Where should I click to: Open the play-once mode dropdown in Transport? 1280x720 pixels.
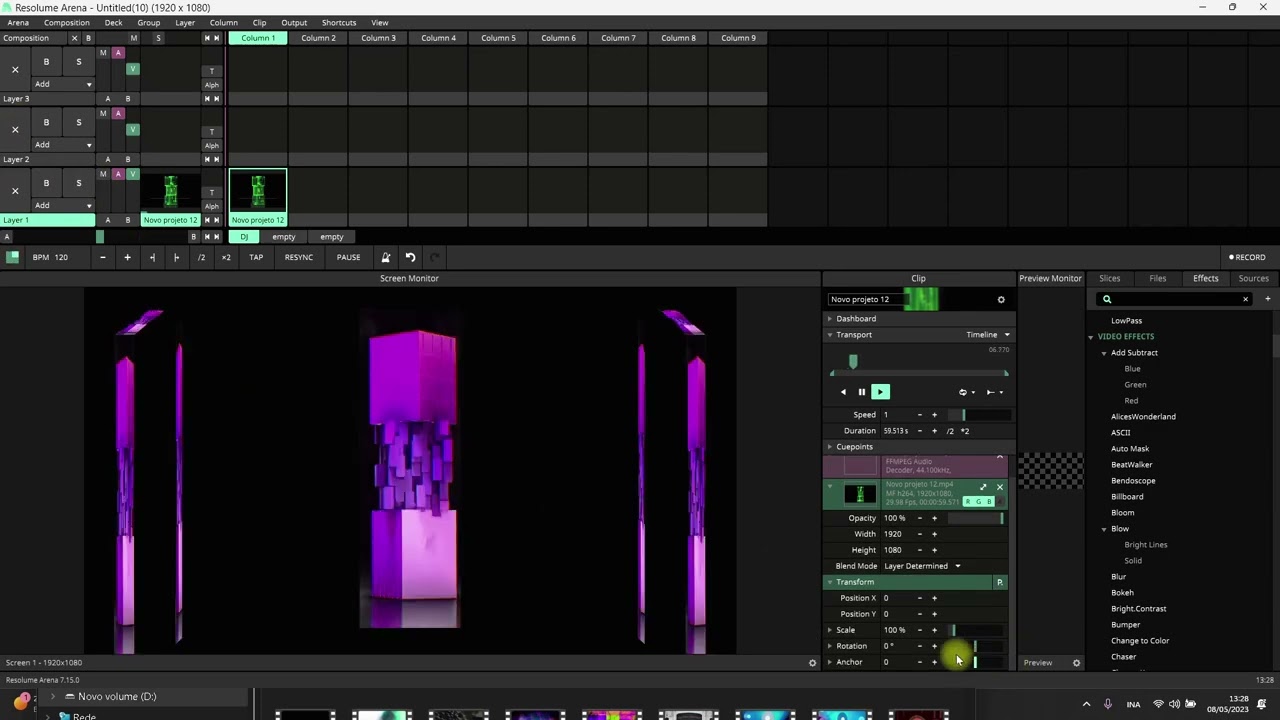(x=994, y=392)
